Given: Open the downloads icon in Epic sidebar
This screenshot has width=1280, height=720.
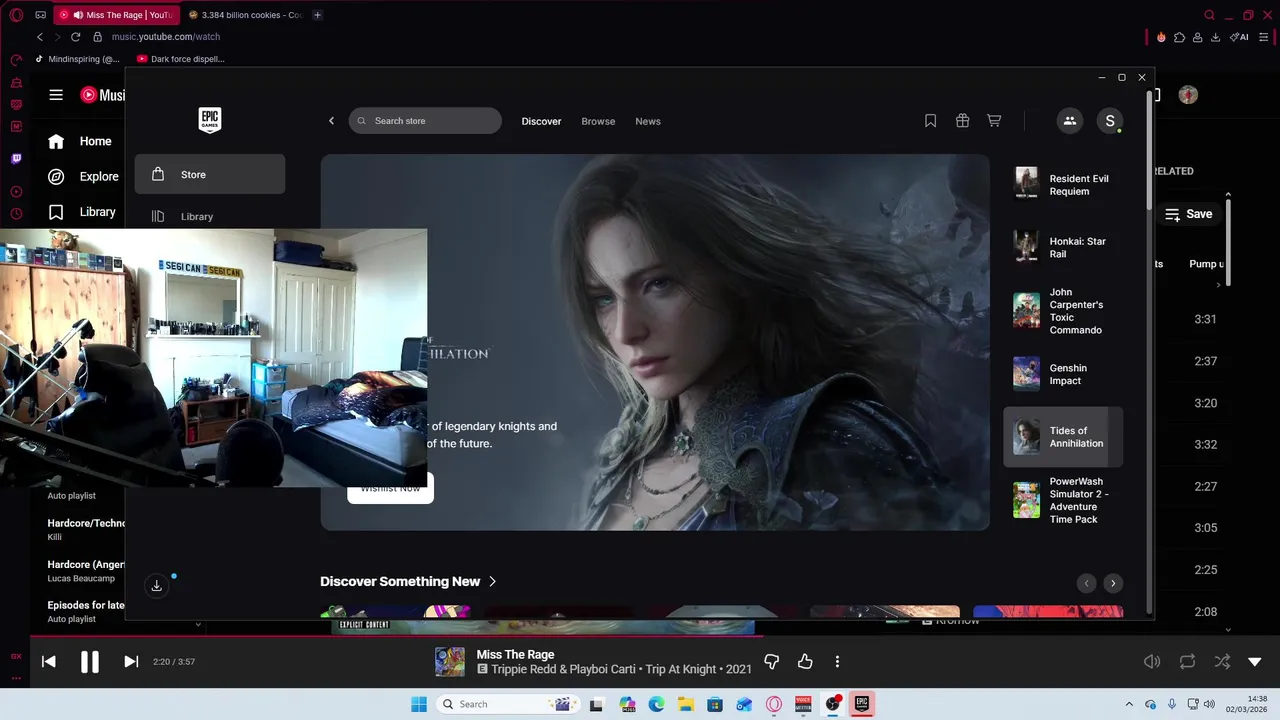Looking at the screenshot, I should pos(156,586).
